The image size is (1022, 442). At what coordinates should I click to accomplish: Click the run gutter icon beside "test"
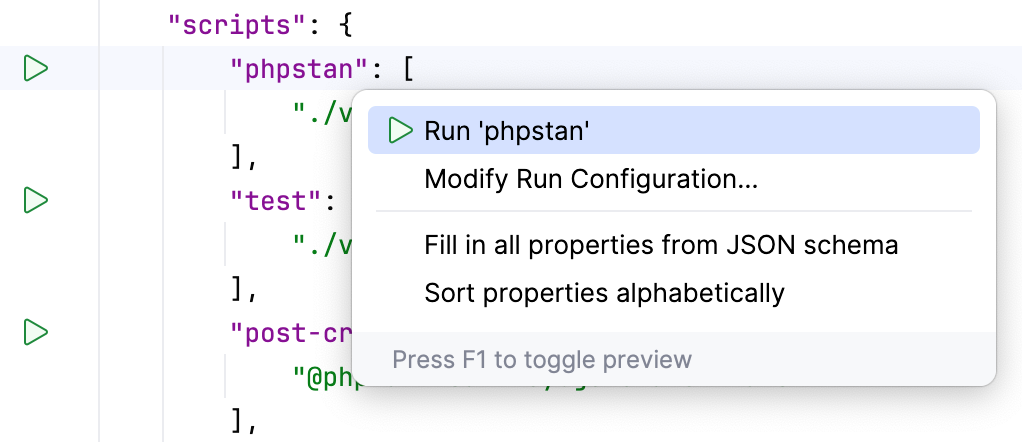point(36,200)
